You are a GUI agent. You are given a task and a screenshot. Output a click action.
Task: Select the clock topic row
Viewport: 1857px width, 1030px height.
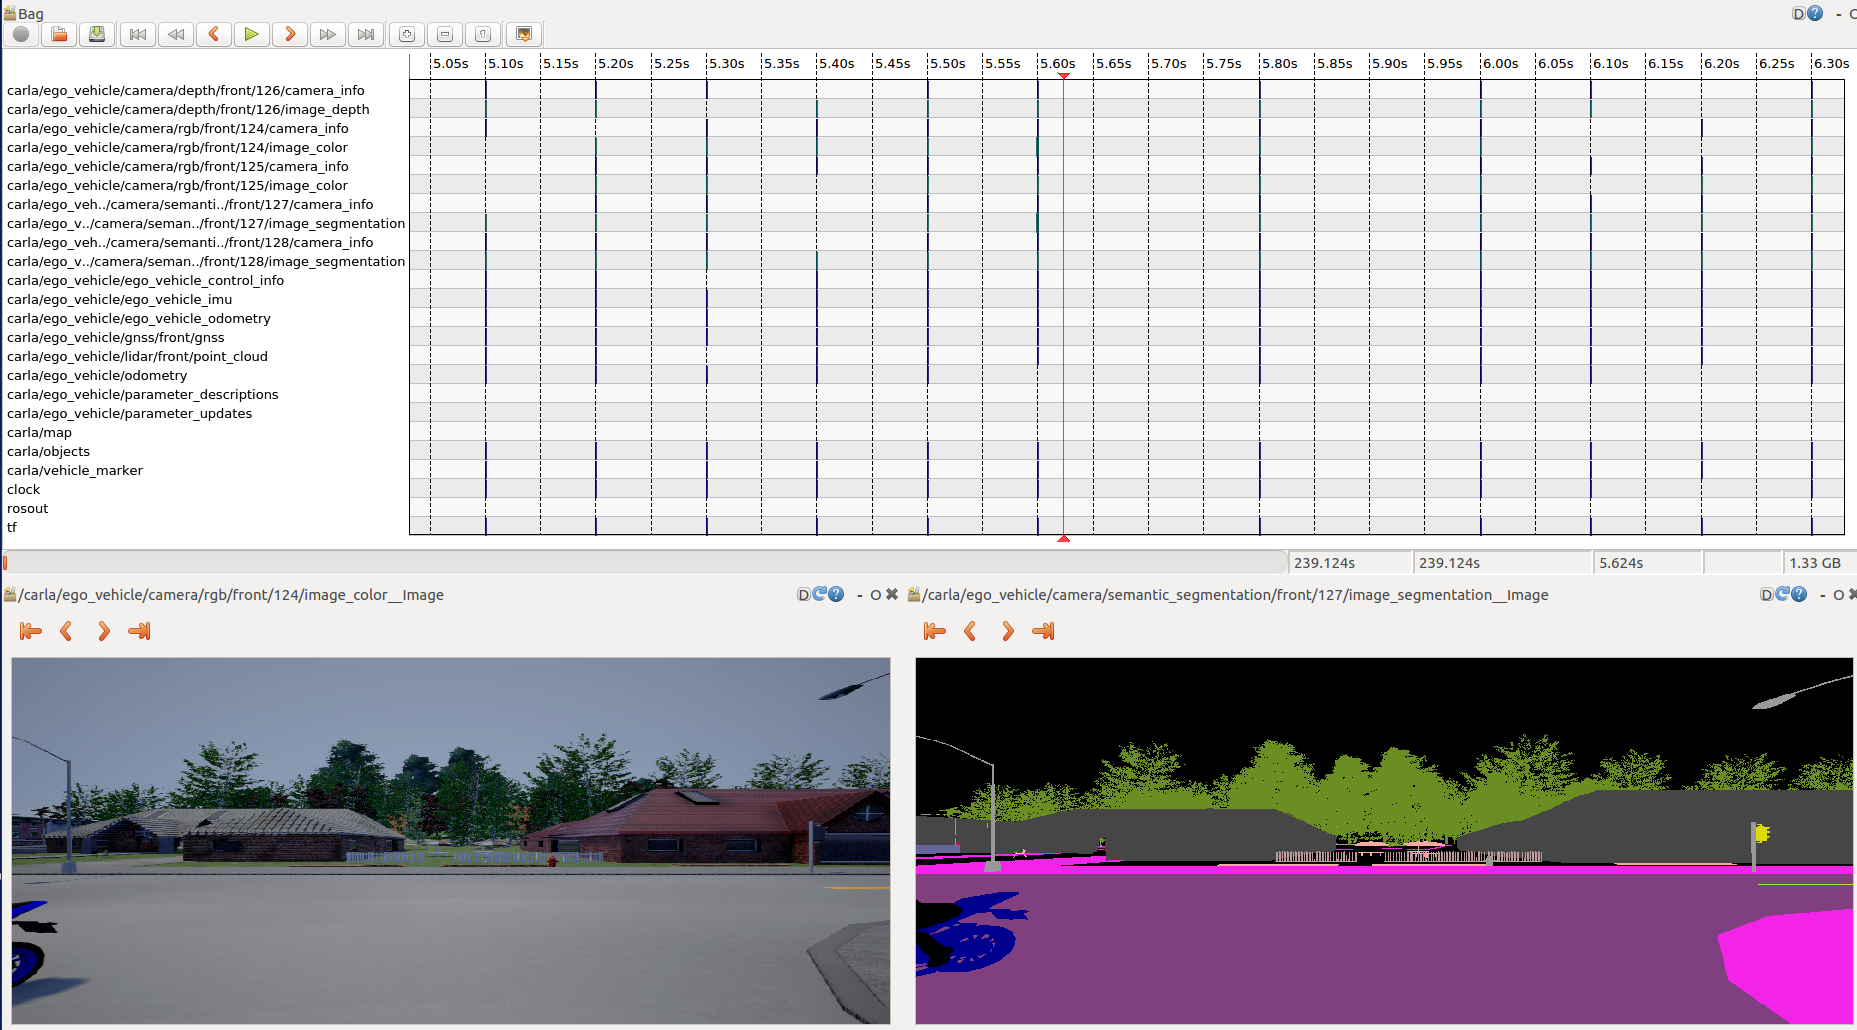point(23,489)
